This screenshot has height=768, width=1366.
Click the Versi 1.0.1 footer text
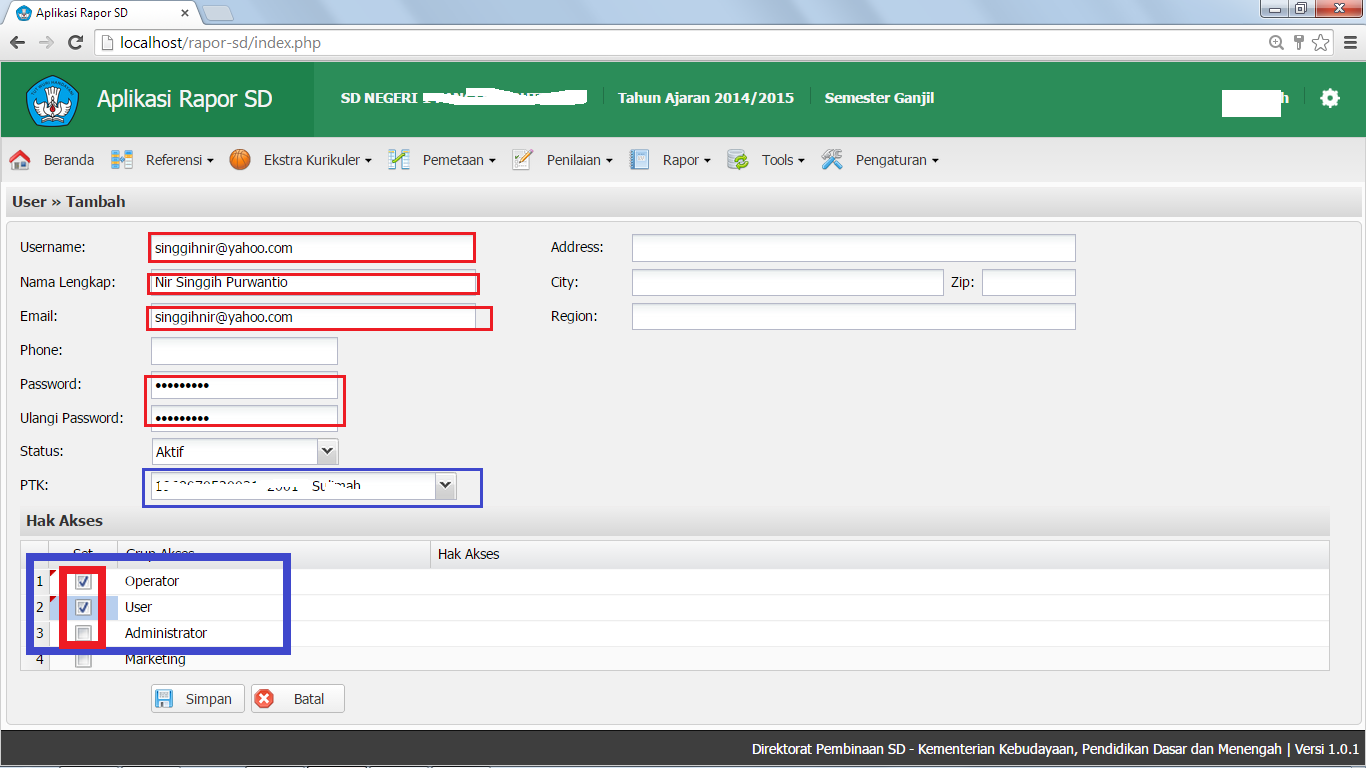1327,749
